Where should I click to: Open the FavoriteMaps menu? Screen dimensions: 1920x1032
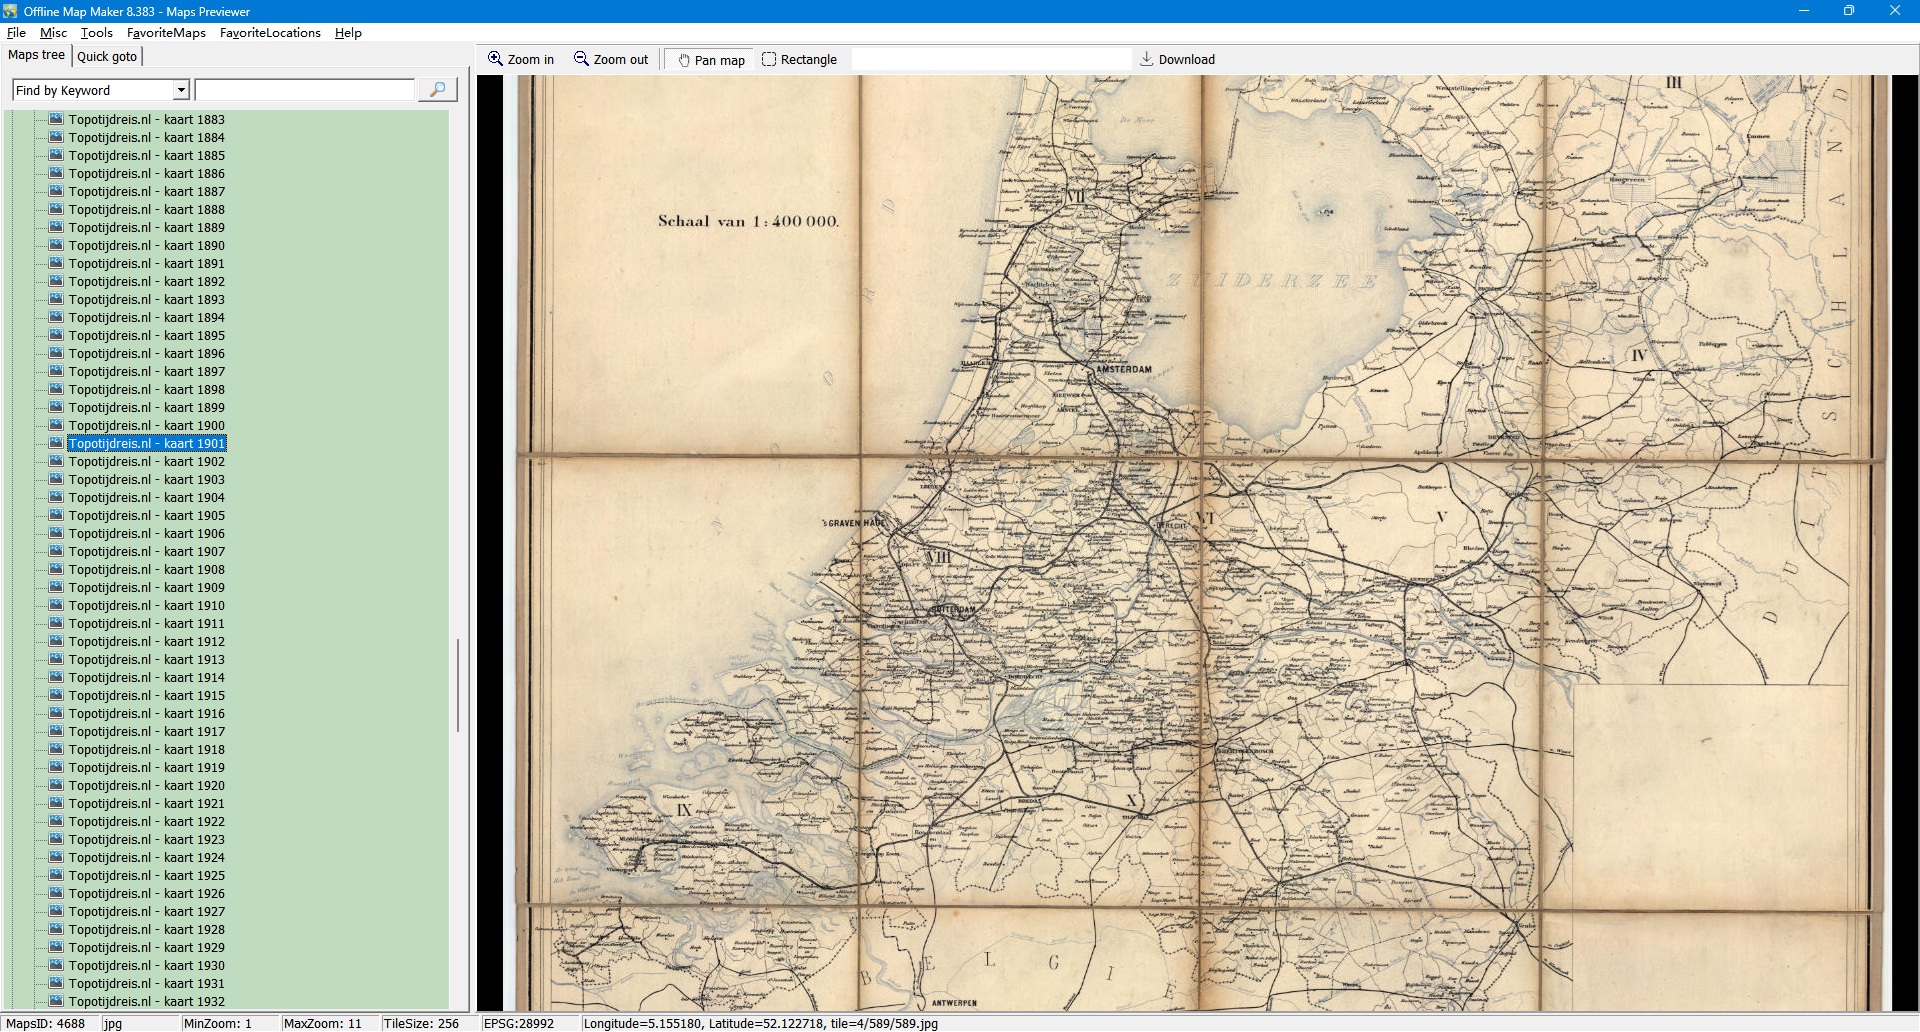(x=166, y=33)
